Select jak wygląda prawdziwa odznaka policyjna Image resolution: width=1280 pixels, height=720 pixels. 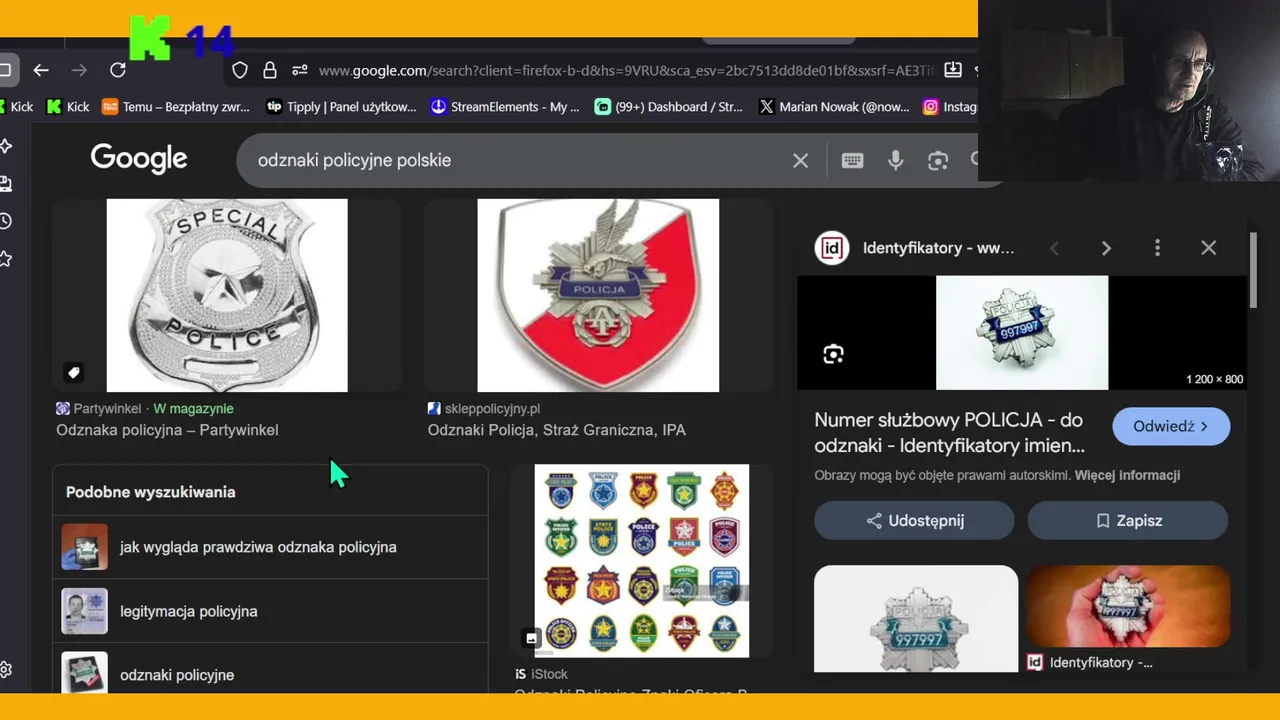coord(270,547)
